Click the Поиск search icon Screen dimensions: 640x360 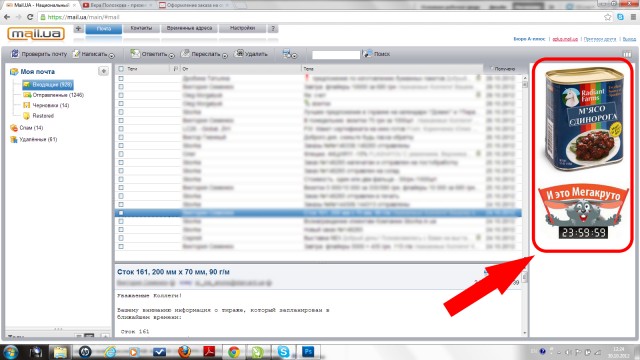368,53
